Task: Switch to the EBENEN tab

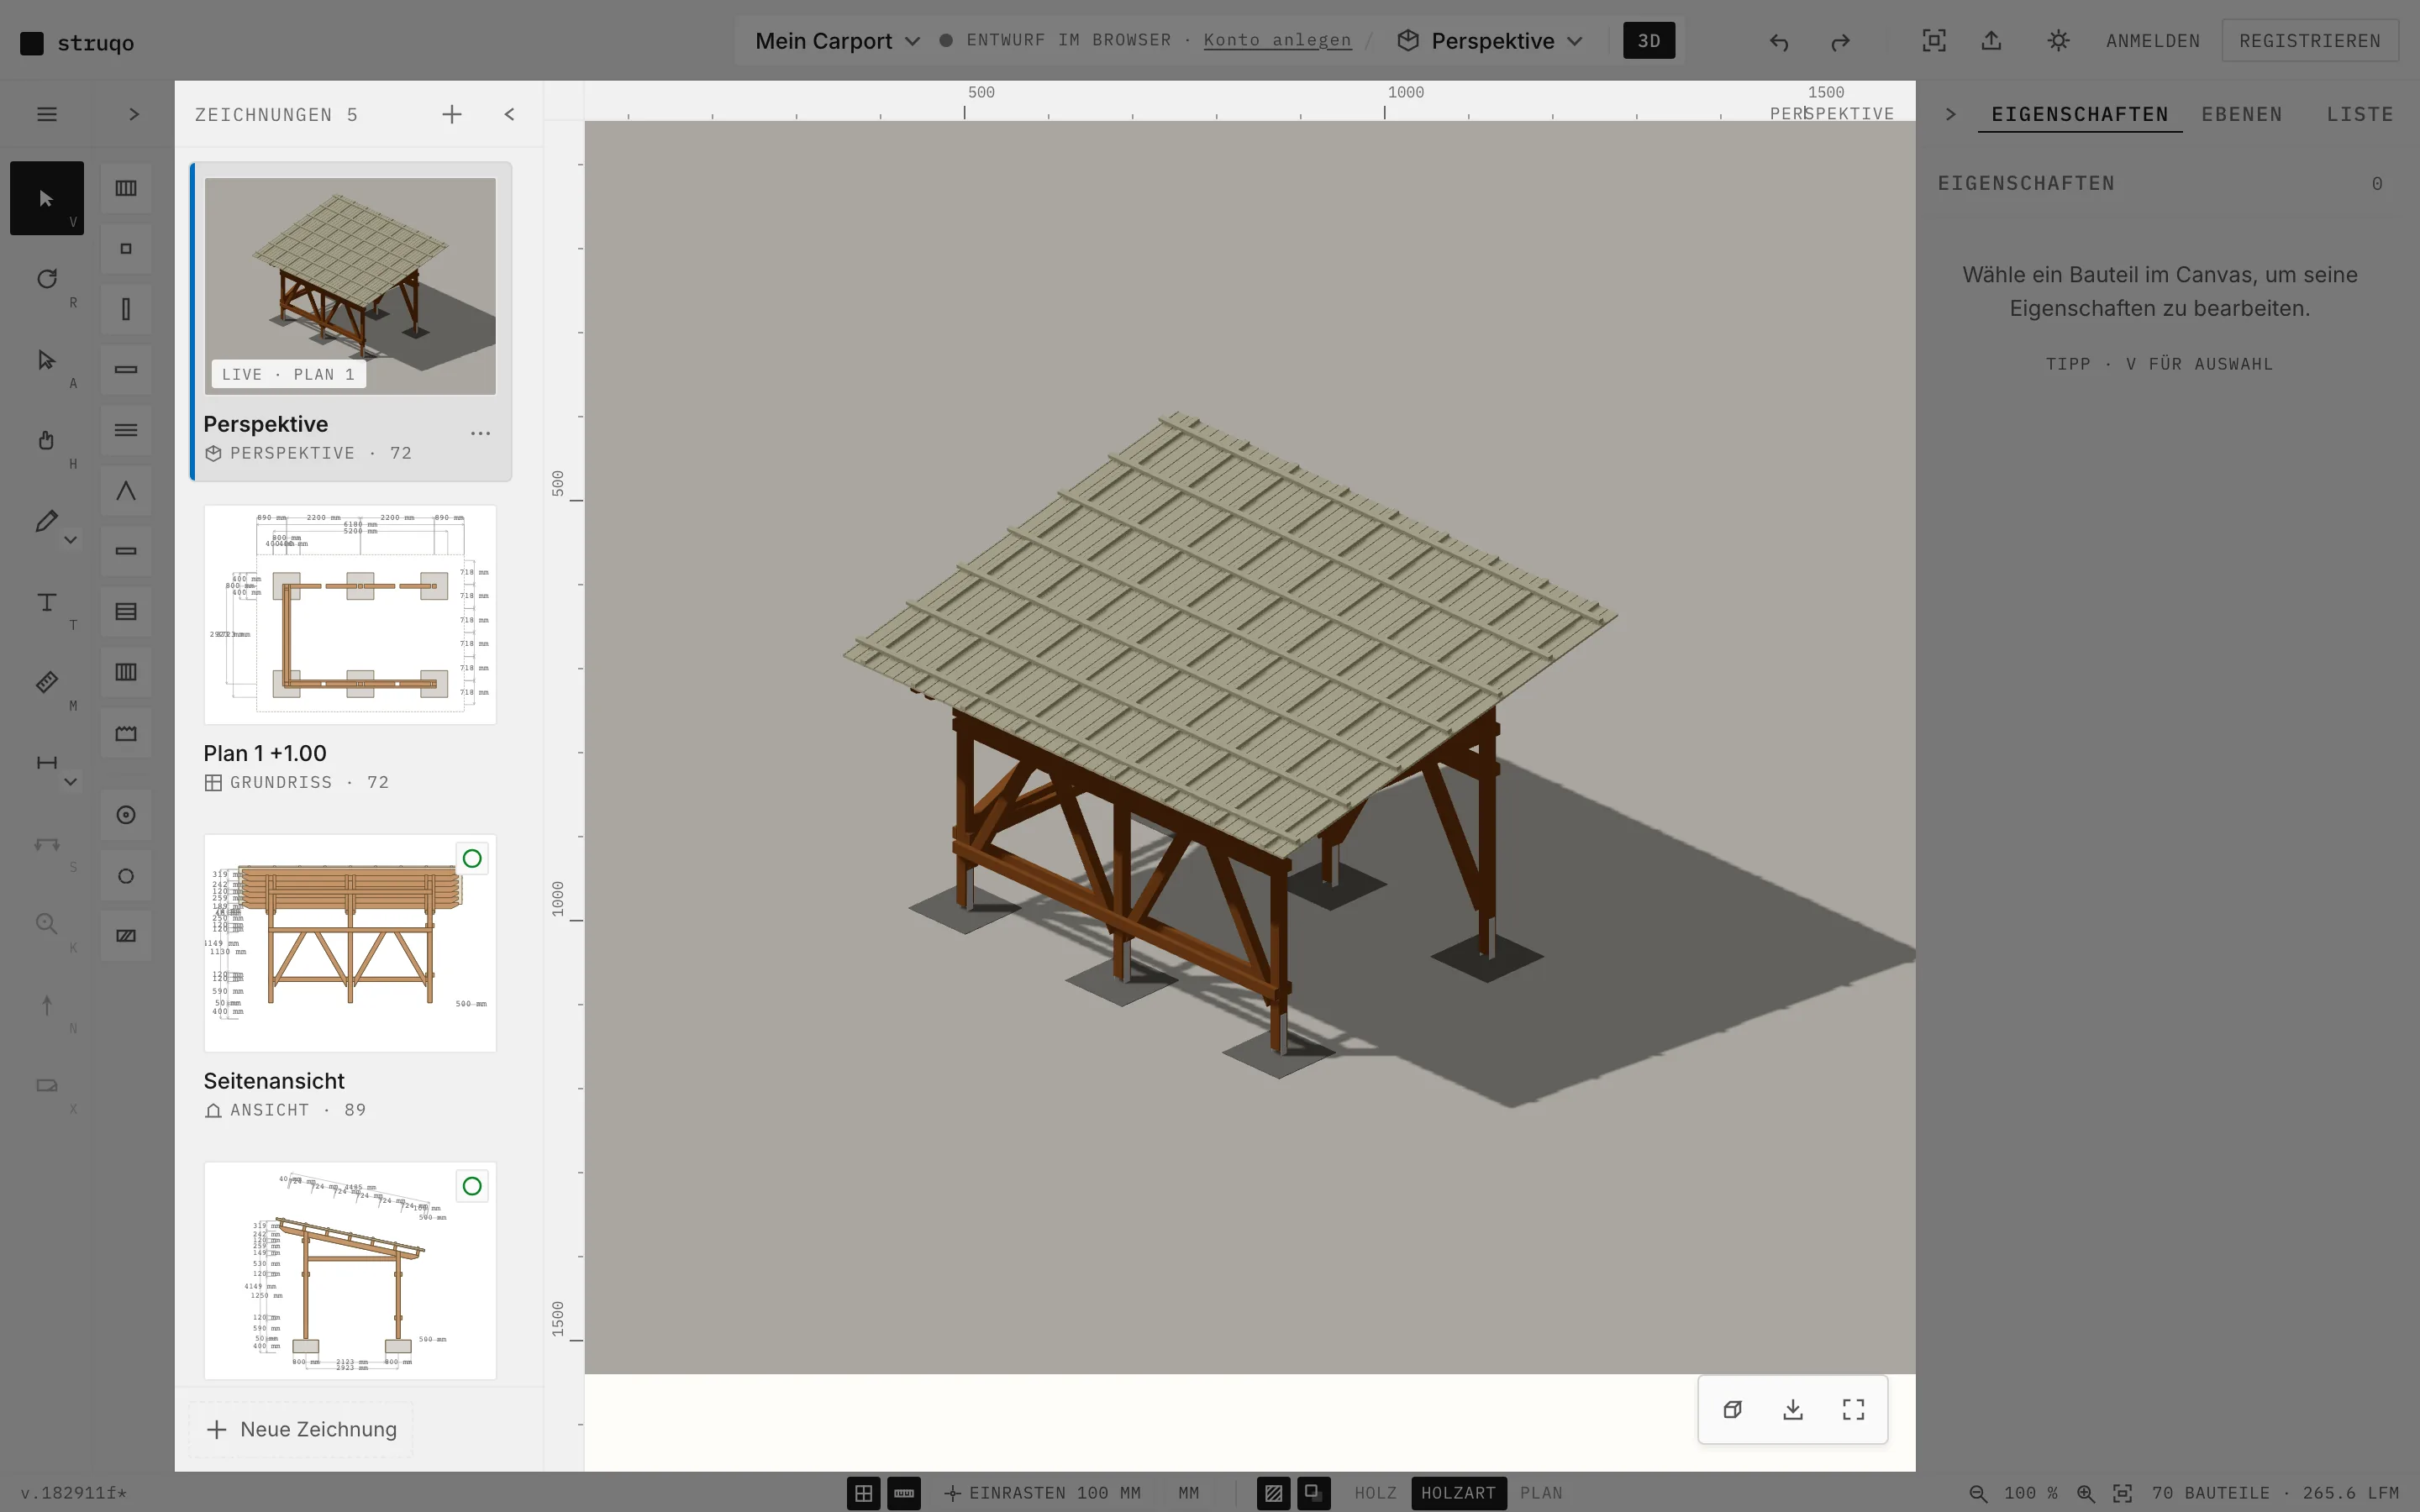Action: tap(2242, 114)
